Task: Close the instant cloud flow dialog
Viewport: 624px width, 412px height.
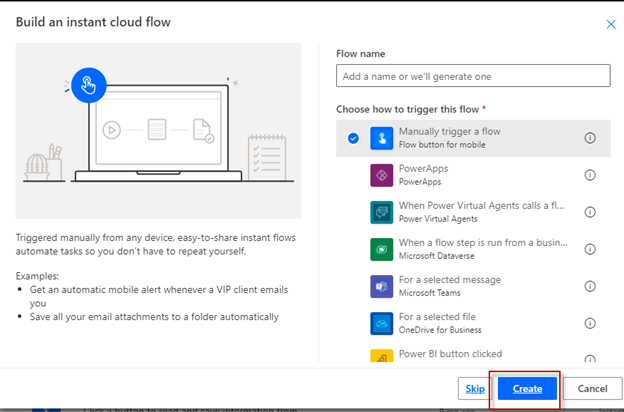Action: (x=611, y=24)
